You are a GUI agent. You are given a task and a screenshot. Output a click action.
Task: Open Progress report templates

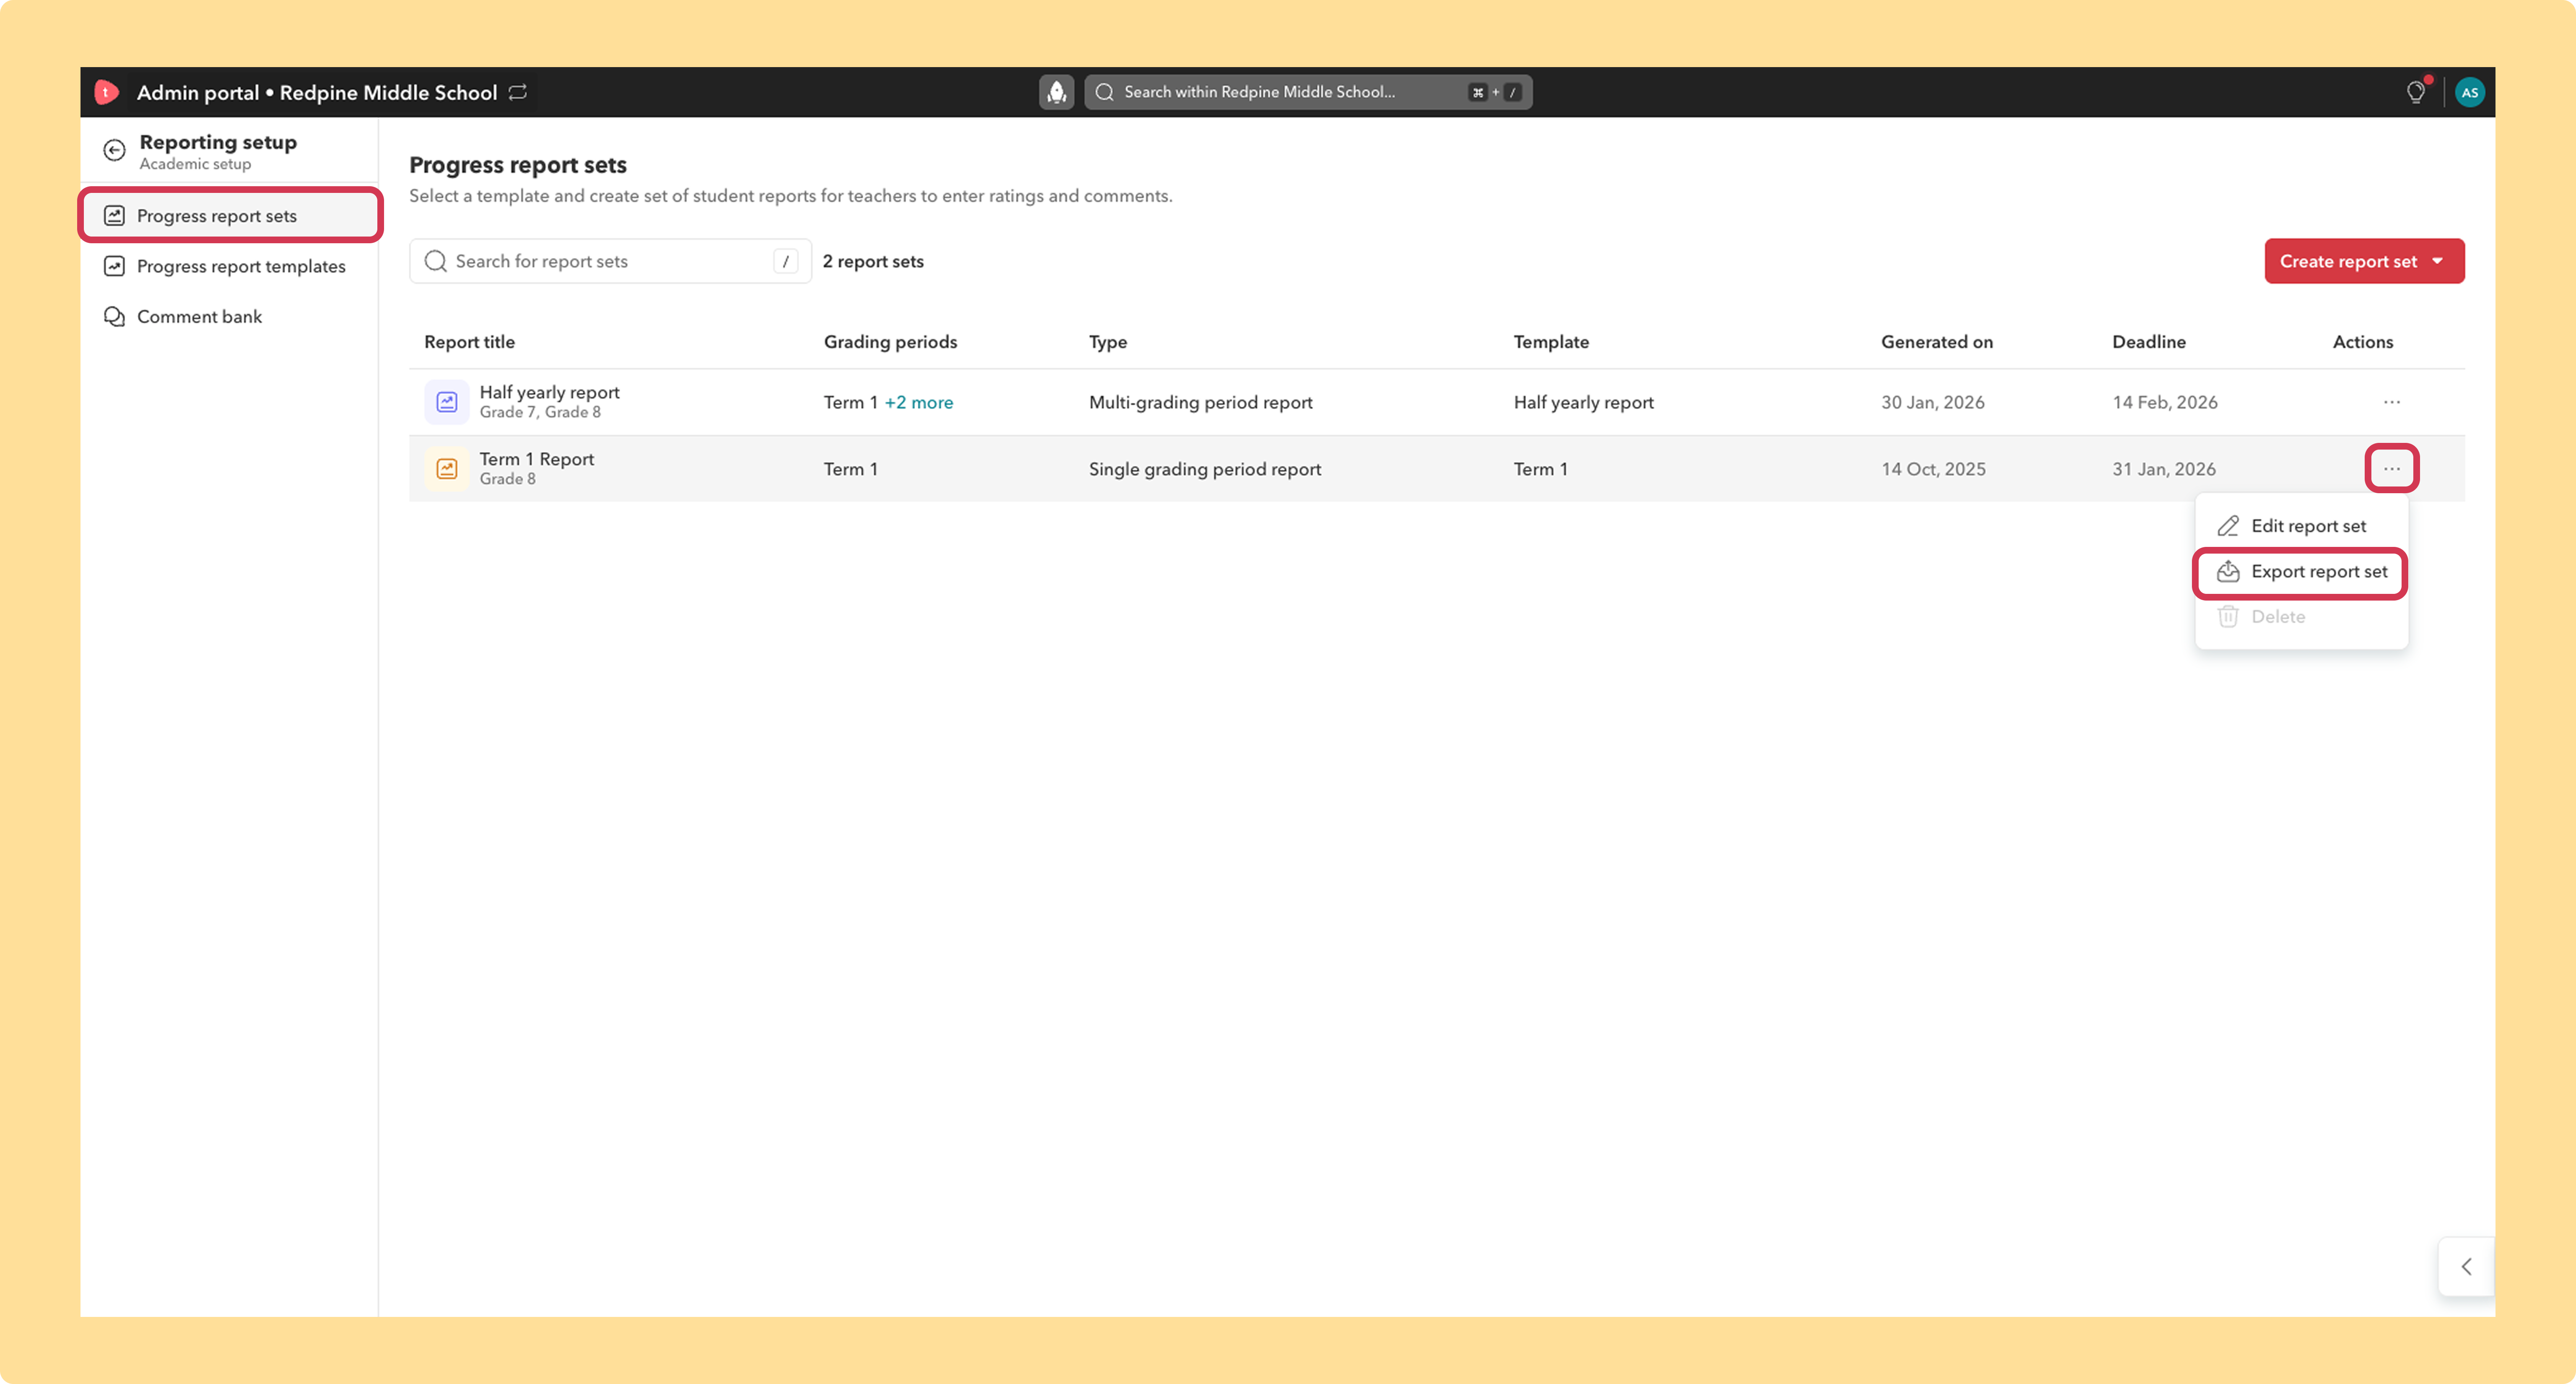[x=231, y=266]
